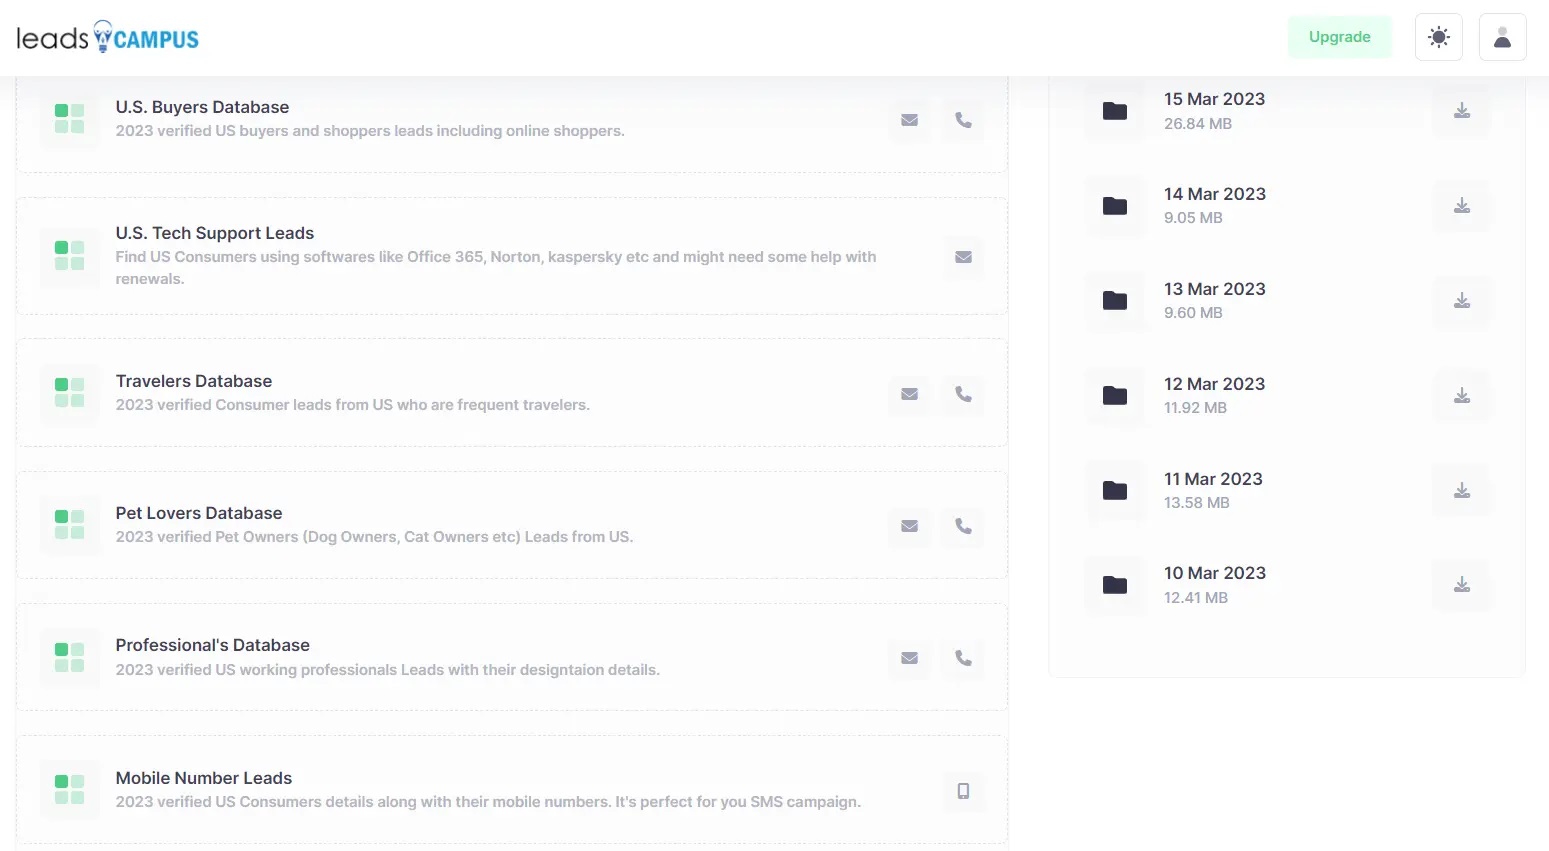Screen dimensions: 1549x851
Task: Click the phone icon for Travelers Database
Action: tap(963, 394)
